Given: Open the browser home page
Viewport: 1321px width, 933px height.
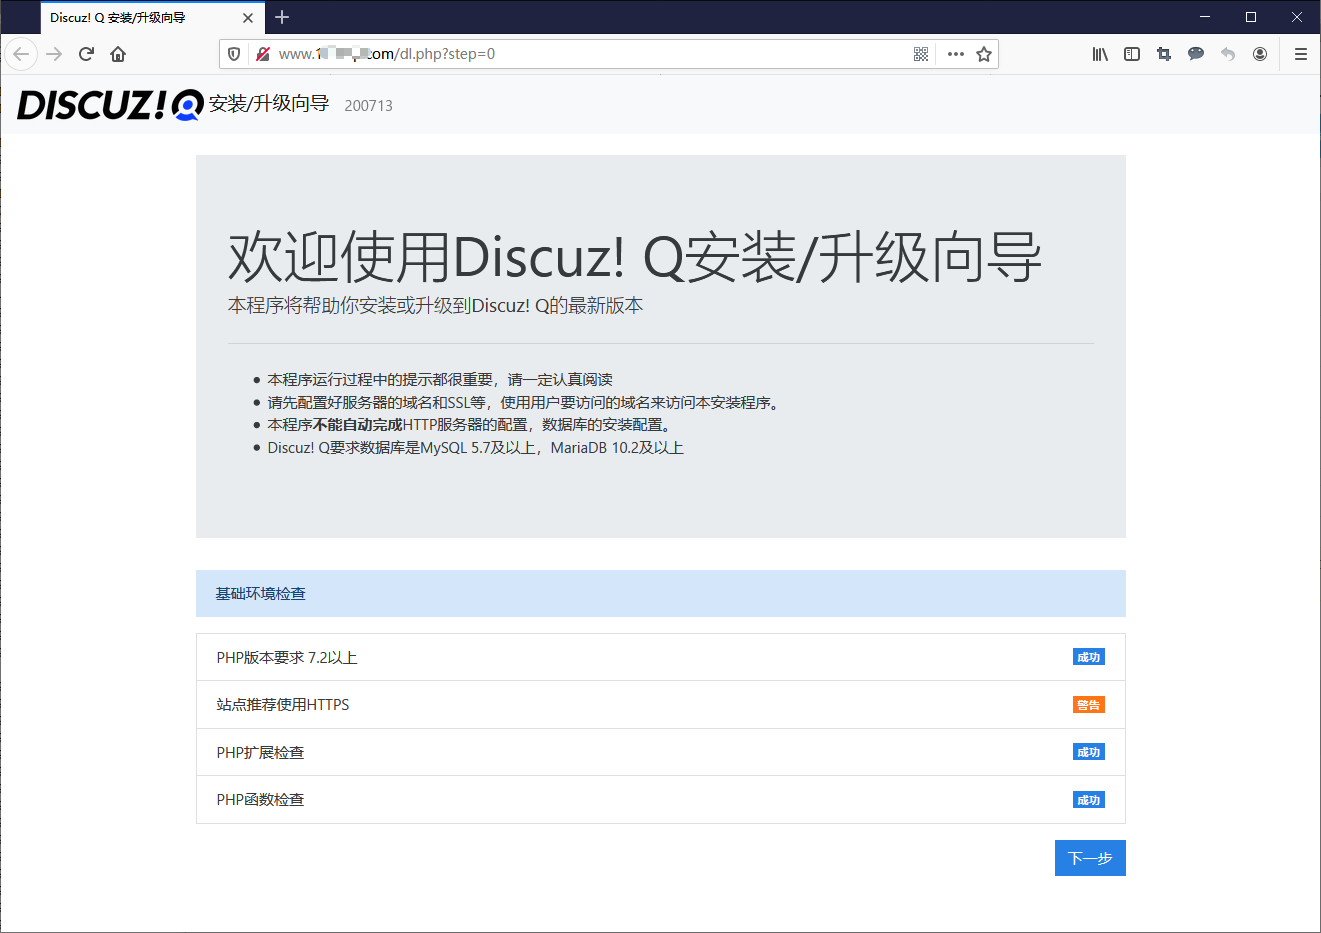Looking at the screenshot, I should [118, 54].
